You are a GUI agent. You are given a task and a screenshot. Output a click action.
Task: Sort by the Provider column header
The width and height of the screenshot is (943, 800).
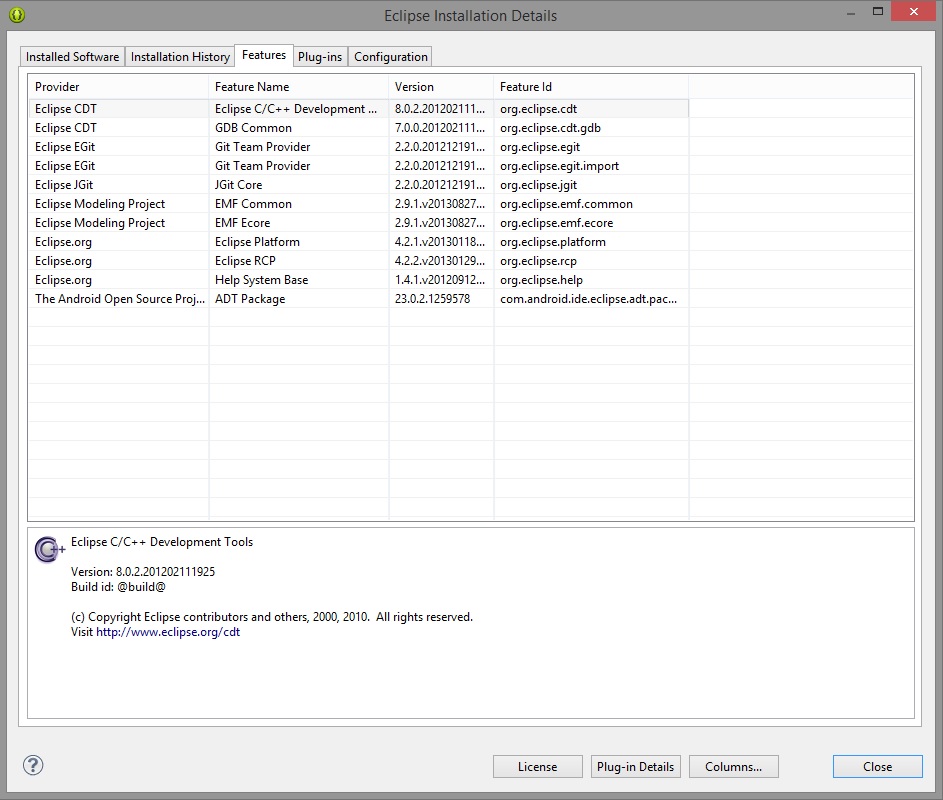pos(118,87)
